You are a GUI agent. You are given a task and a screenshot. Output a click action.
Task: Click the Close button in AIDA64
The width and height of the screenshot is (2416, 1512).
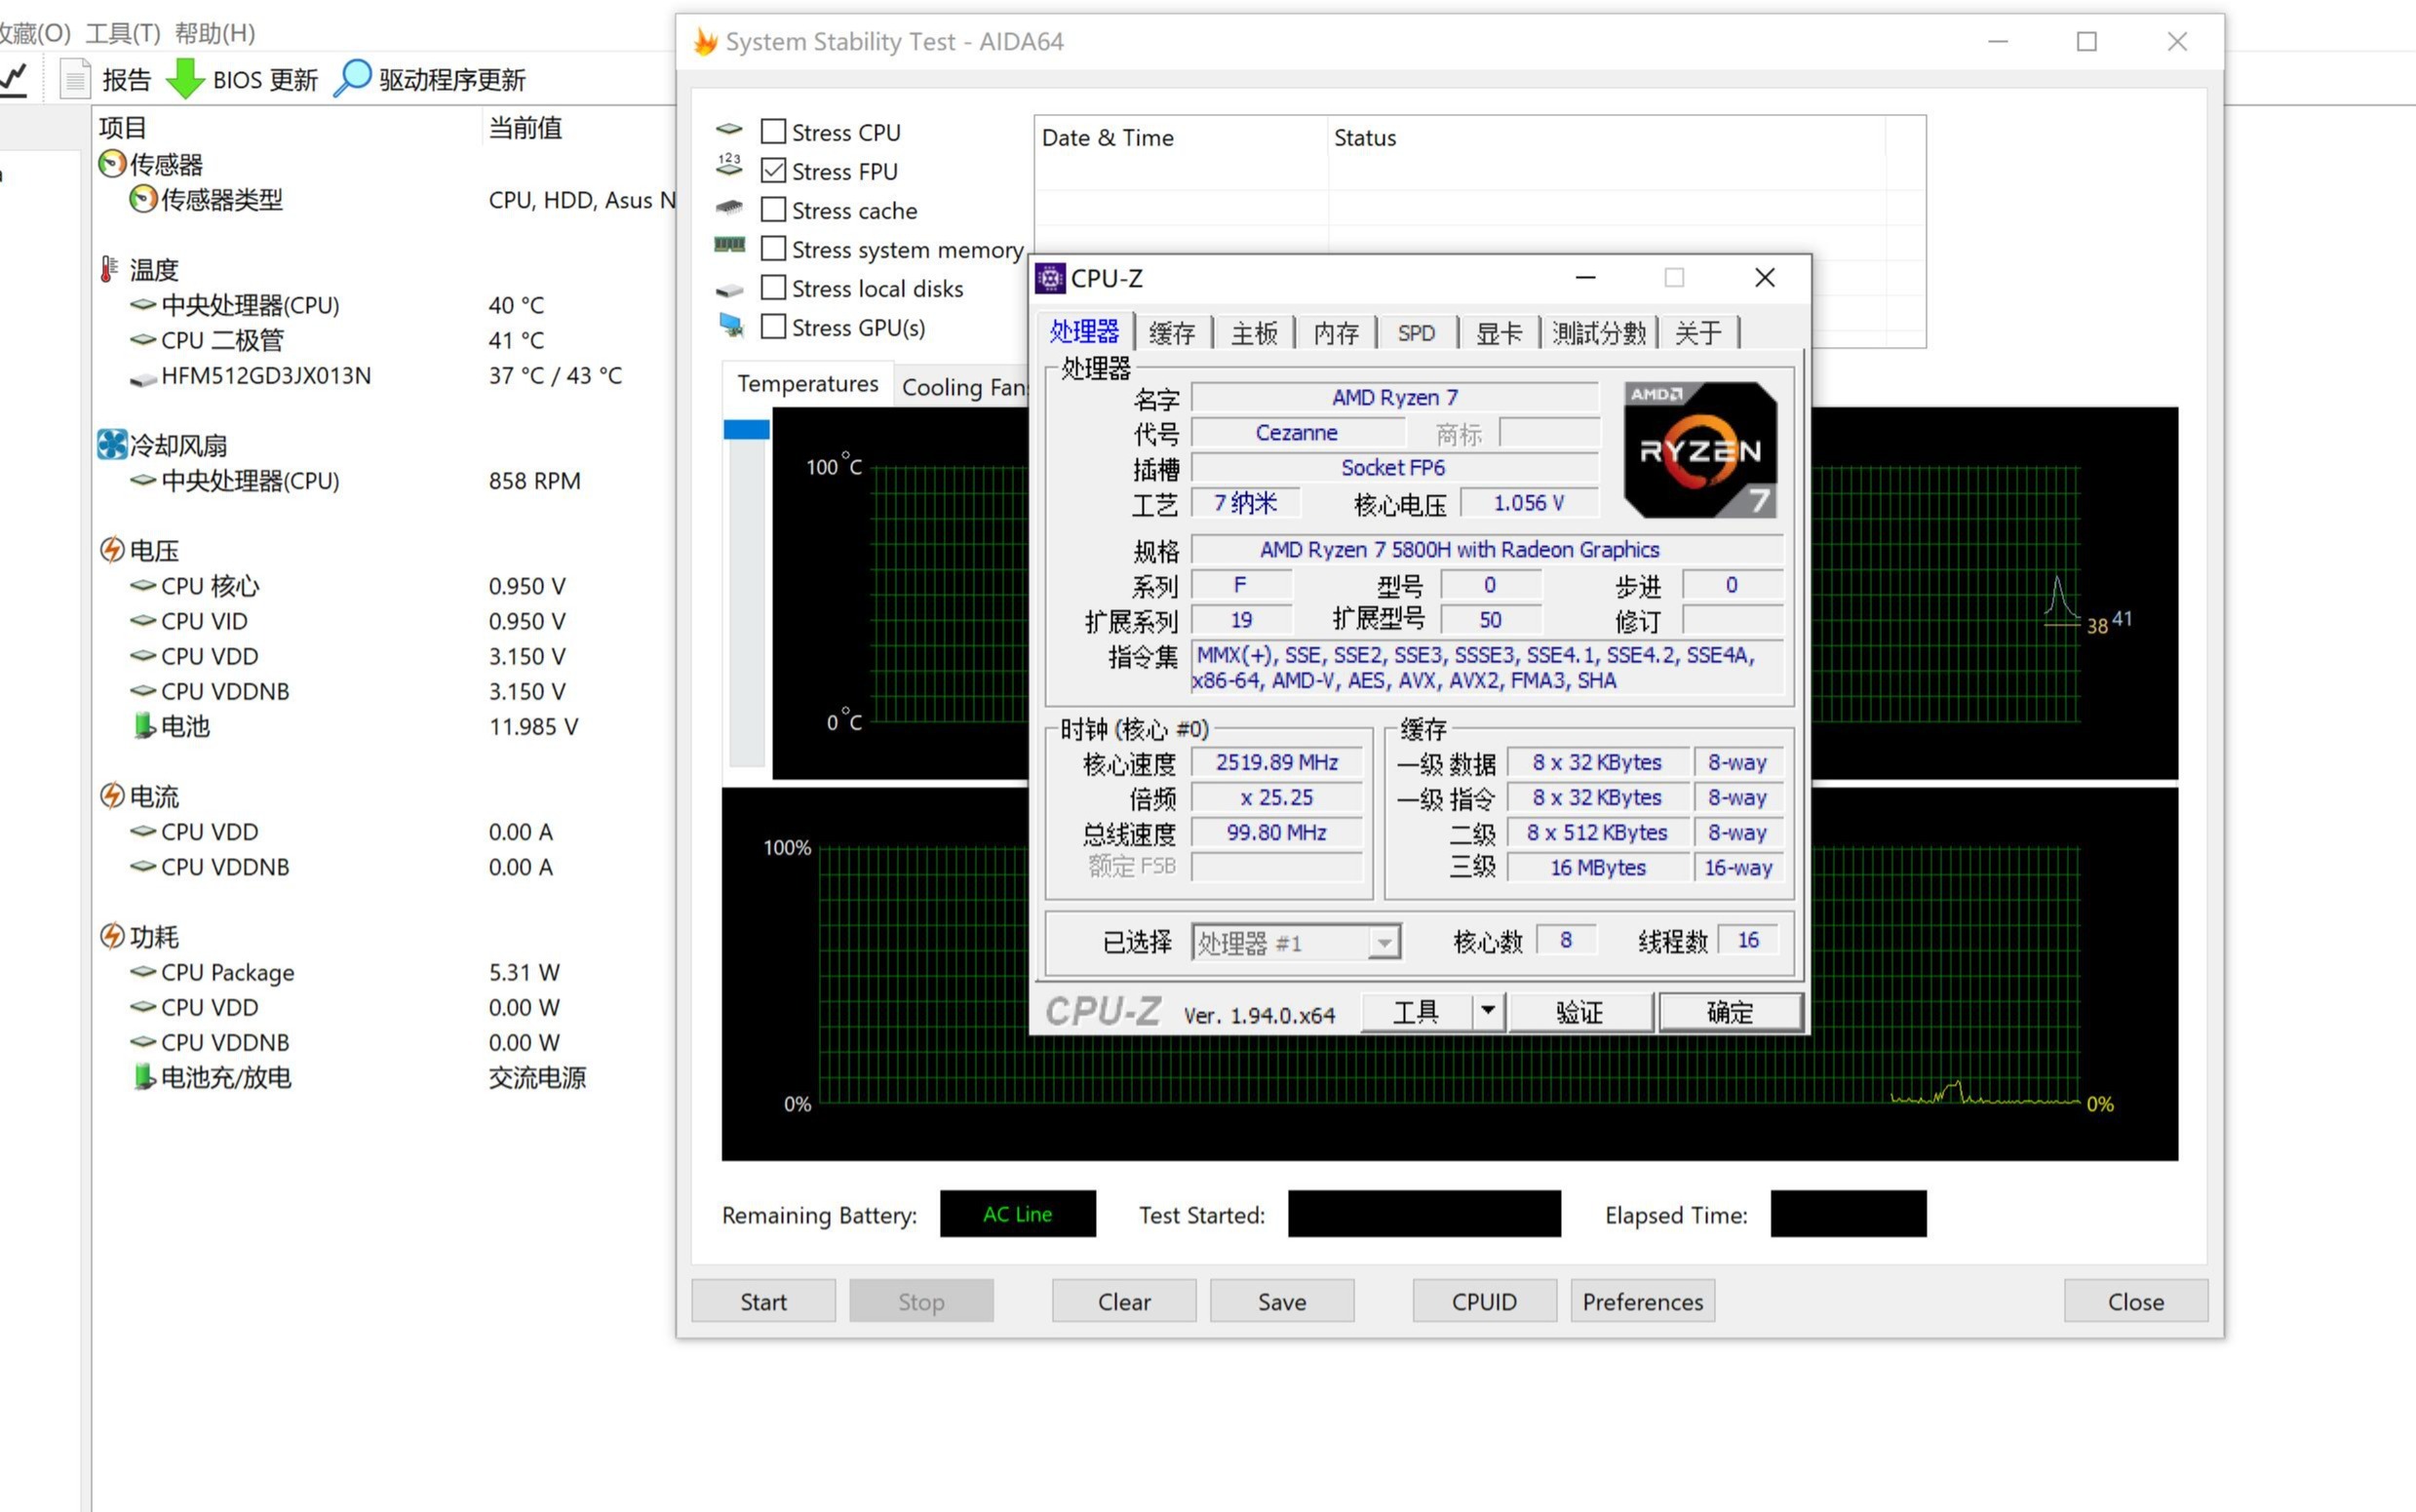[2136, 1301]
